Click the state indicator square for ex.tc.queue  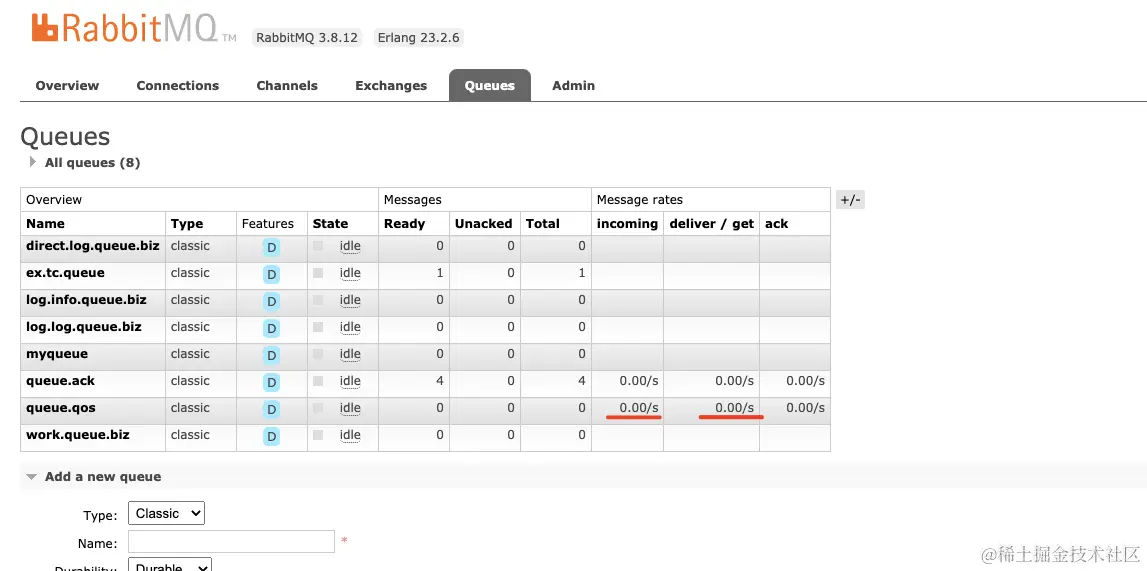pos(318,273)
